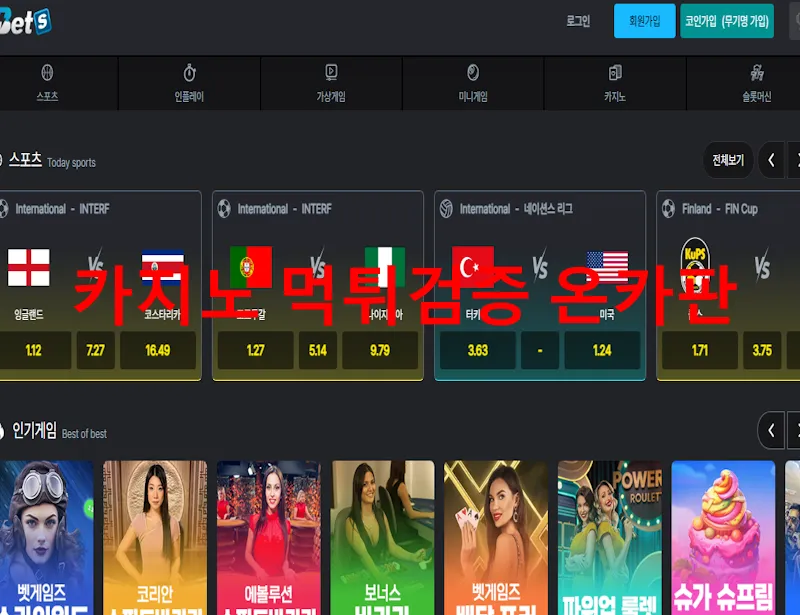Image resolution: width=800 pixels, height=615 pixels.
Task: Click the basketball icon above 스포츠
Action: tap(47, 72)
